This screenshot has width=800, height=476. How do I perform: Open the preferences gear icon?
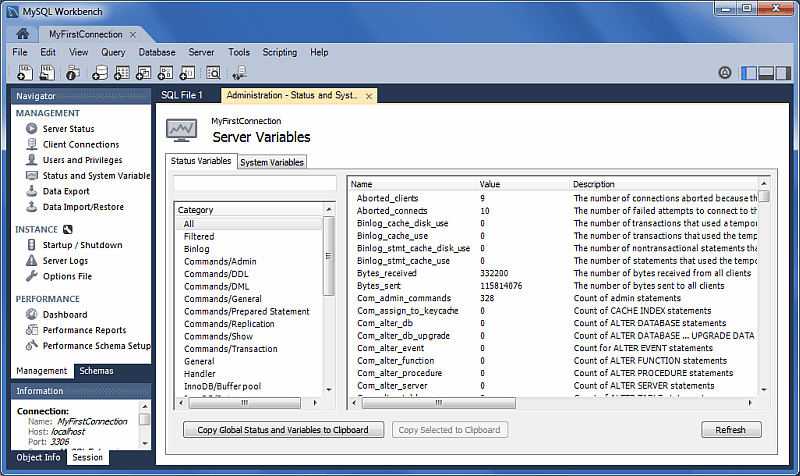724,73
